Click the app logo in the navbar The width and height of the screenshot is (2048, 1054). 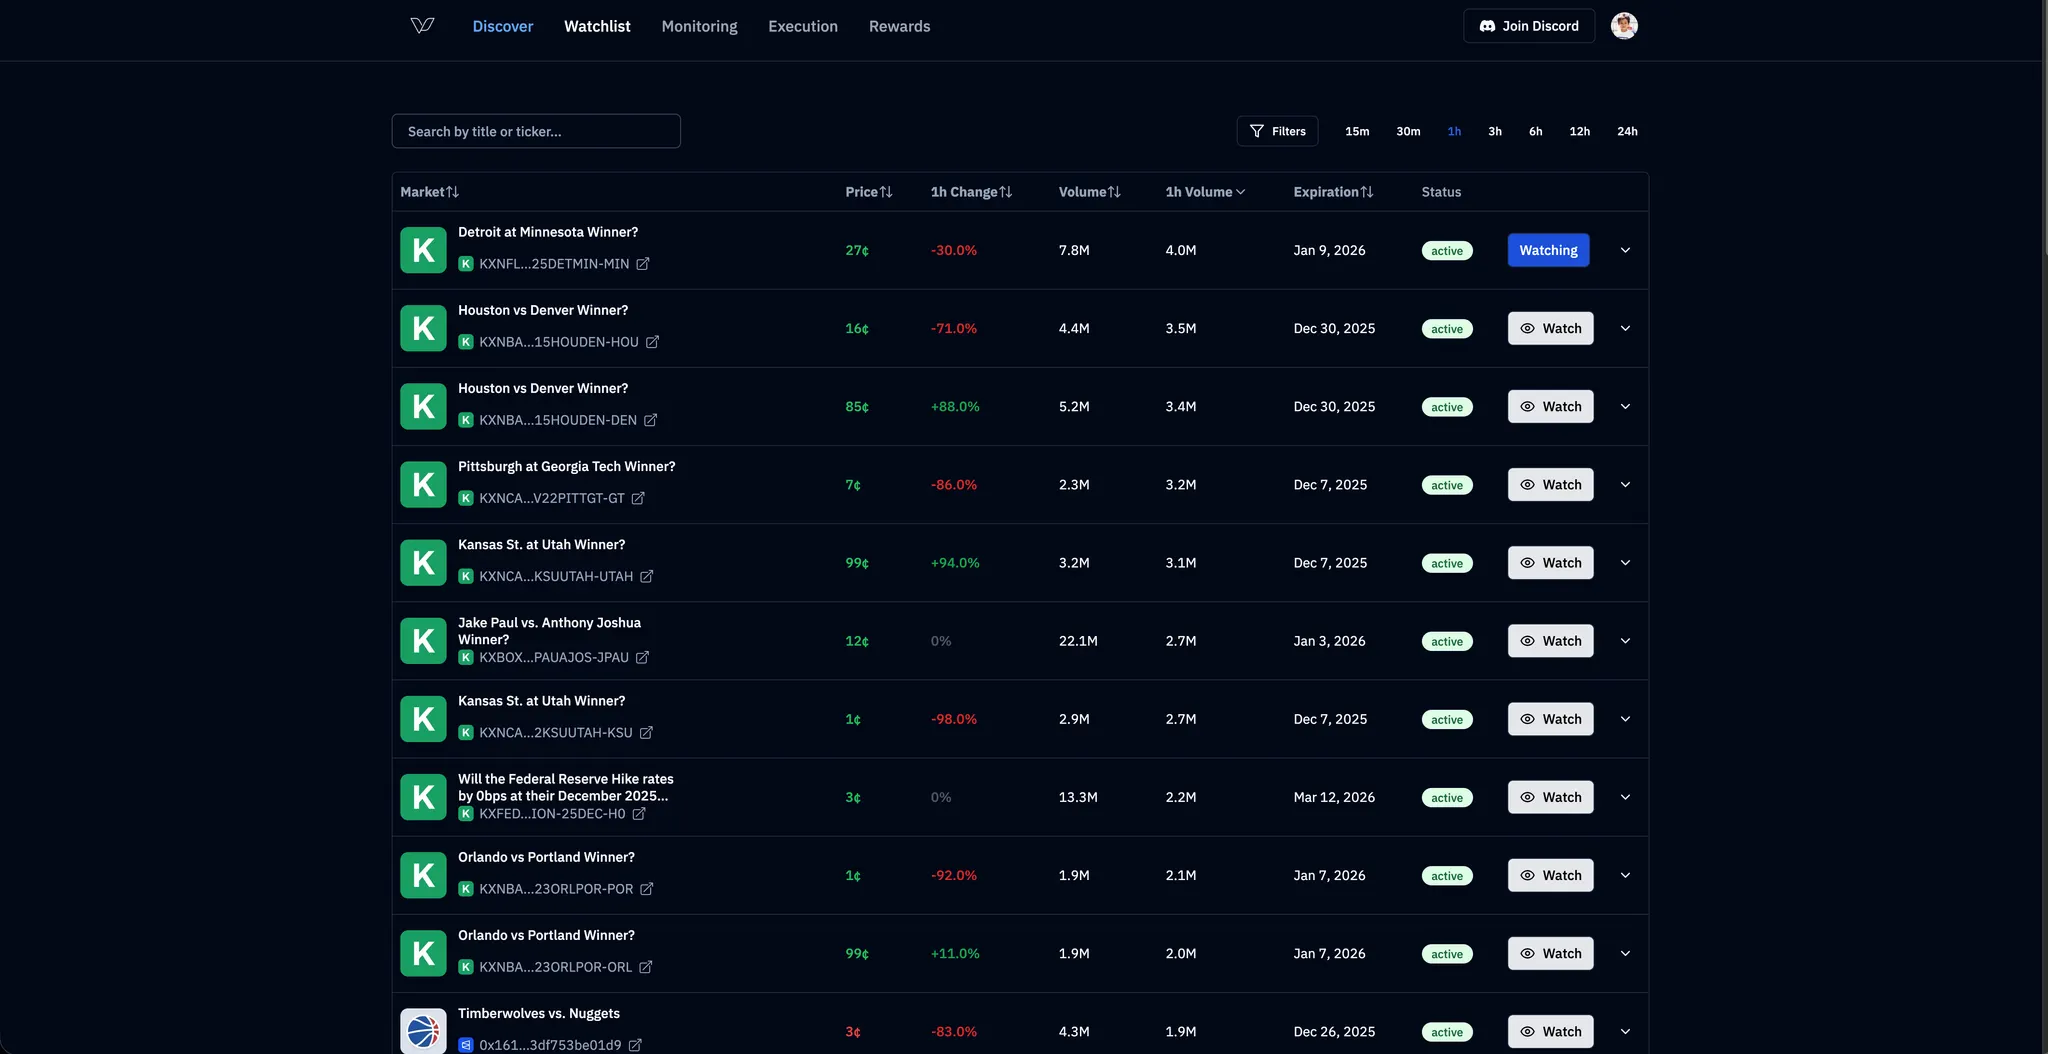coord(422,26)
